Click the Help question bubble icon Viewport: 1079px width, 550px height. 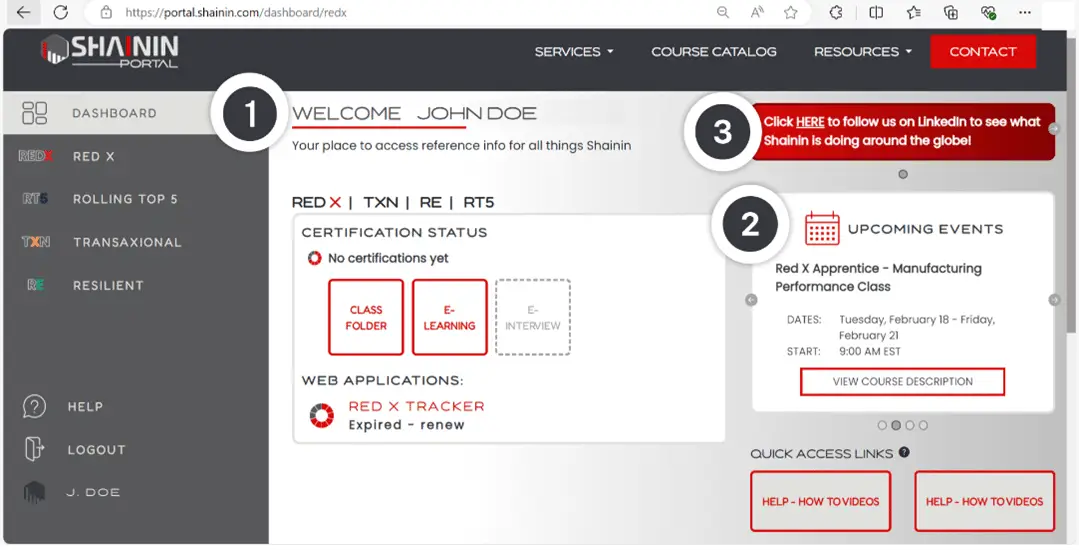tap(34, 406)
